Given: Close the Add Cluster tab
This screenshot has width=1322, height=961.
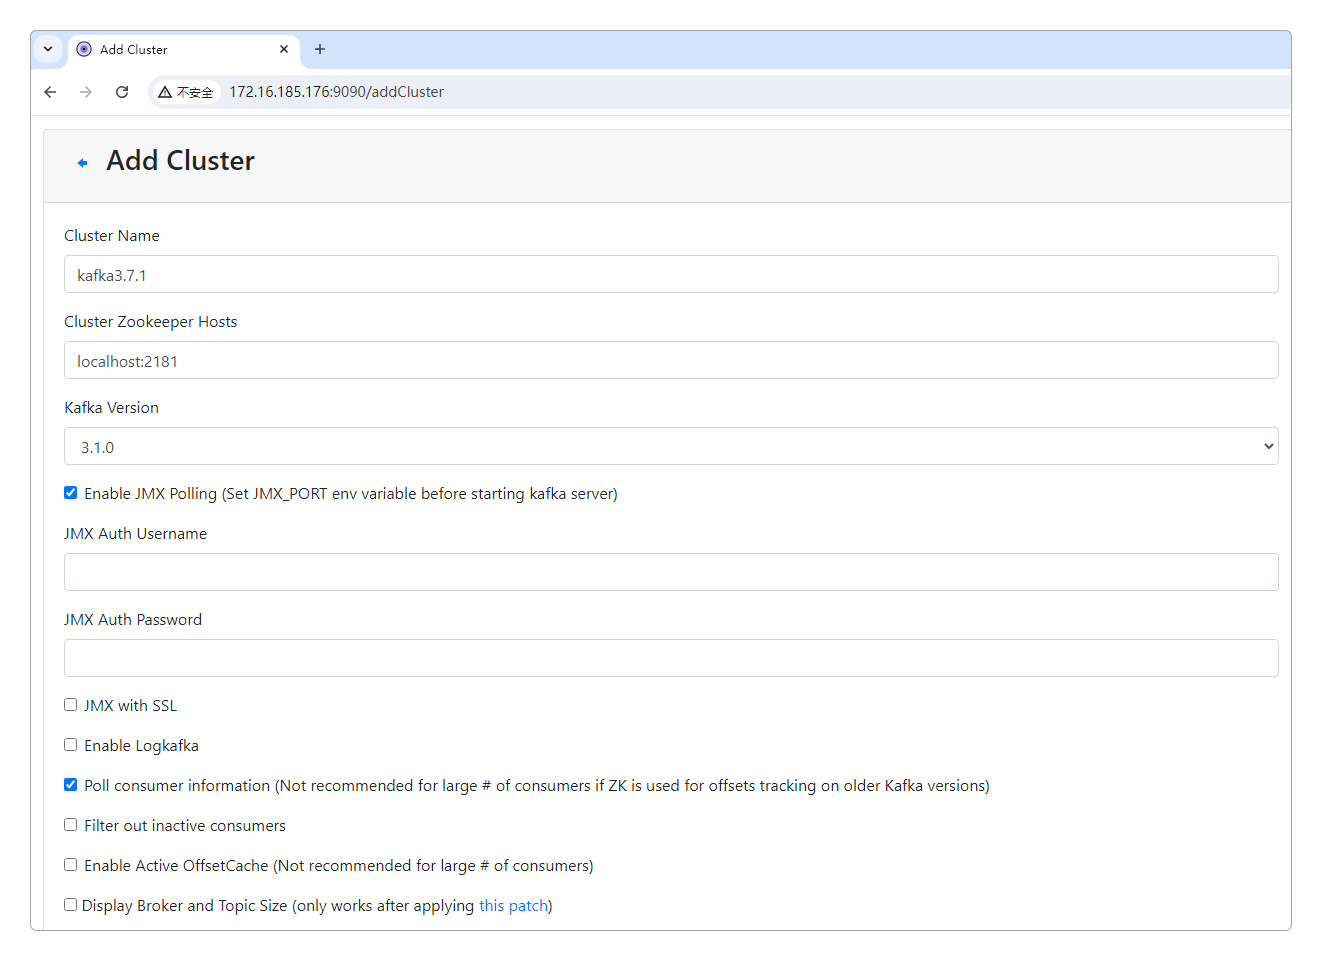Looking at the screenshot, I should point(284,49).
